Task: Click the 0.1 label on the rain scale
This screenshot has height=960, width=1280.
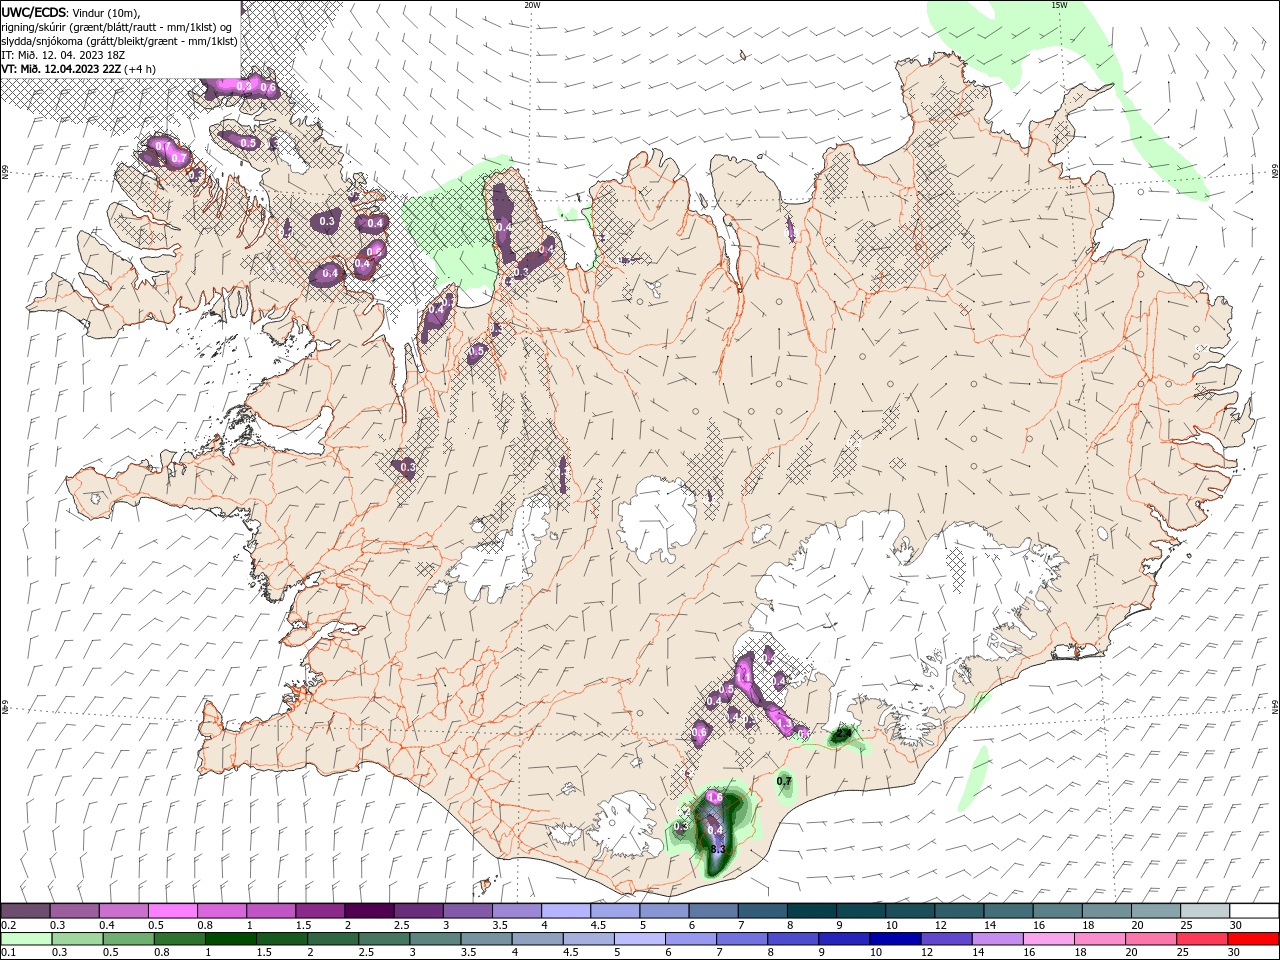Action: pyautogui.click(x=8, y=953)
